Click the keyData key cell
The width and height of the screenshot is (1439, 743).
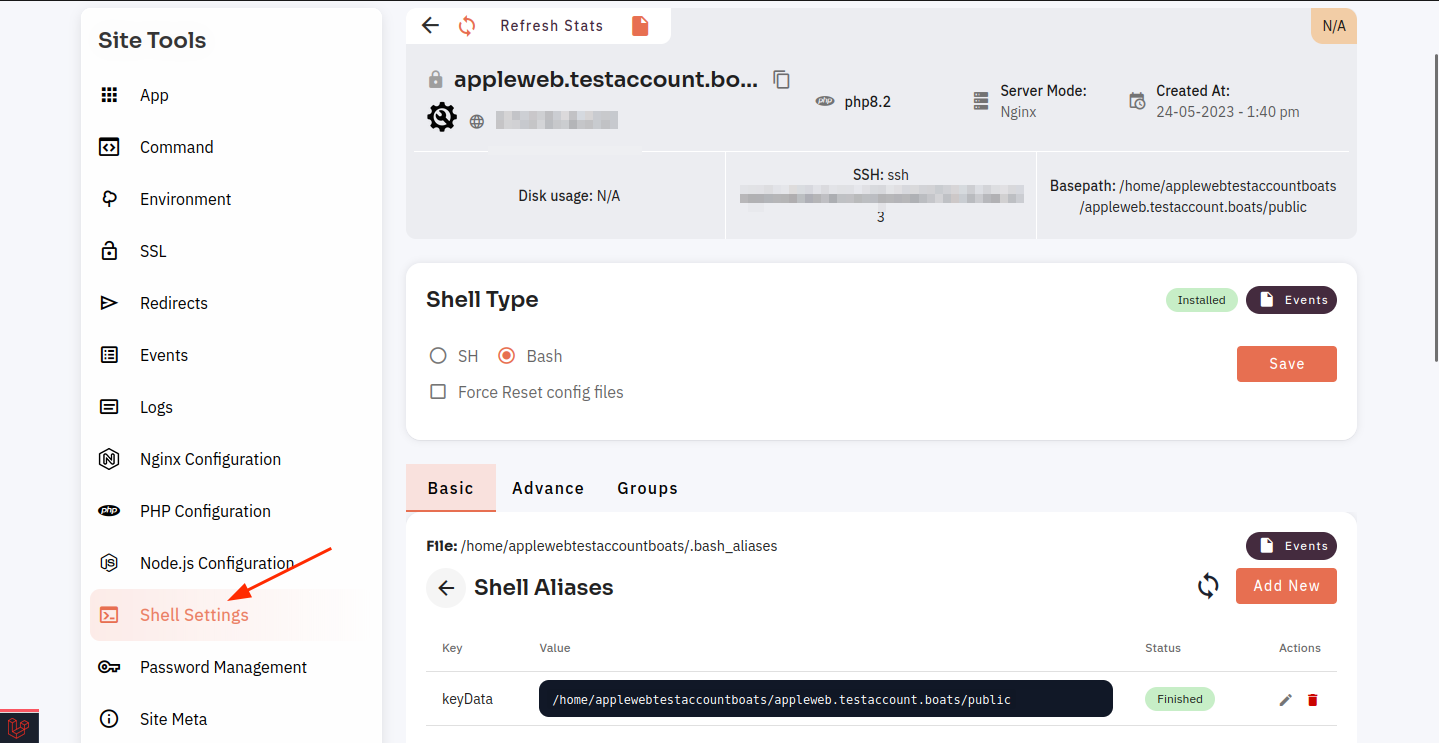pyautogui.click(x=468, y=699)
